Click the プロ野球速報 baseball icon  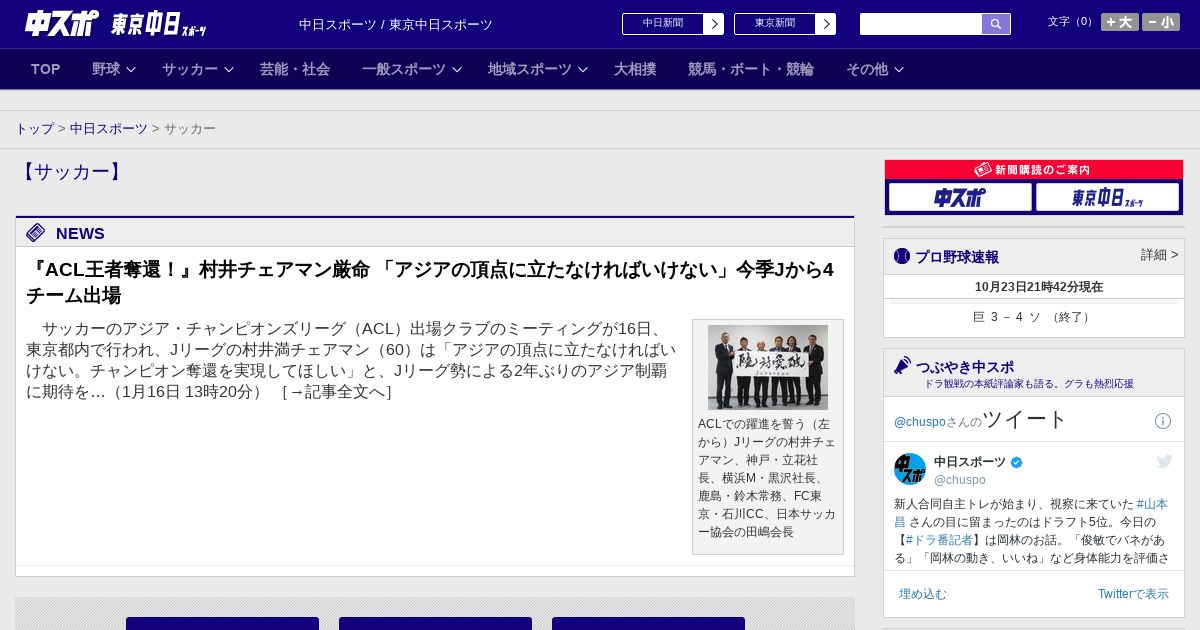(902, 256)
